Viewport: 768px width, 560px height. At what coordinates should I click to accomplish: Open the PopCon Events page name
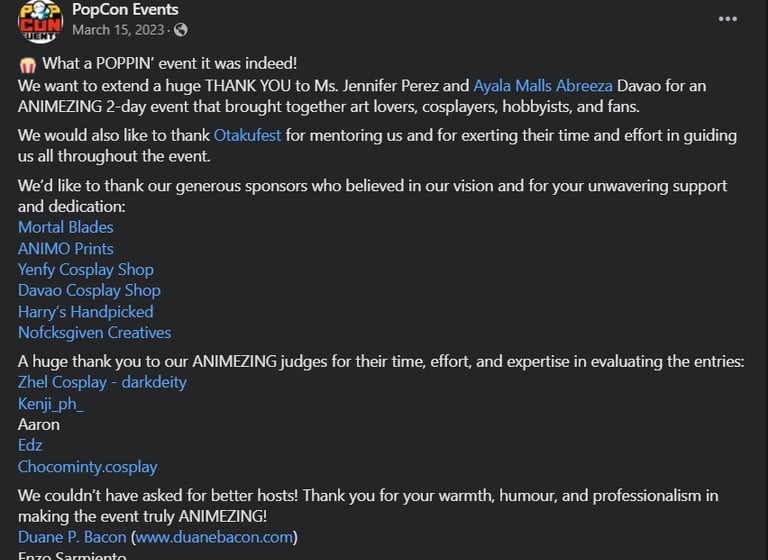point(124,10)
